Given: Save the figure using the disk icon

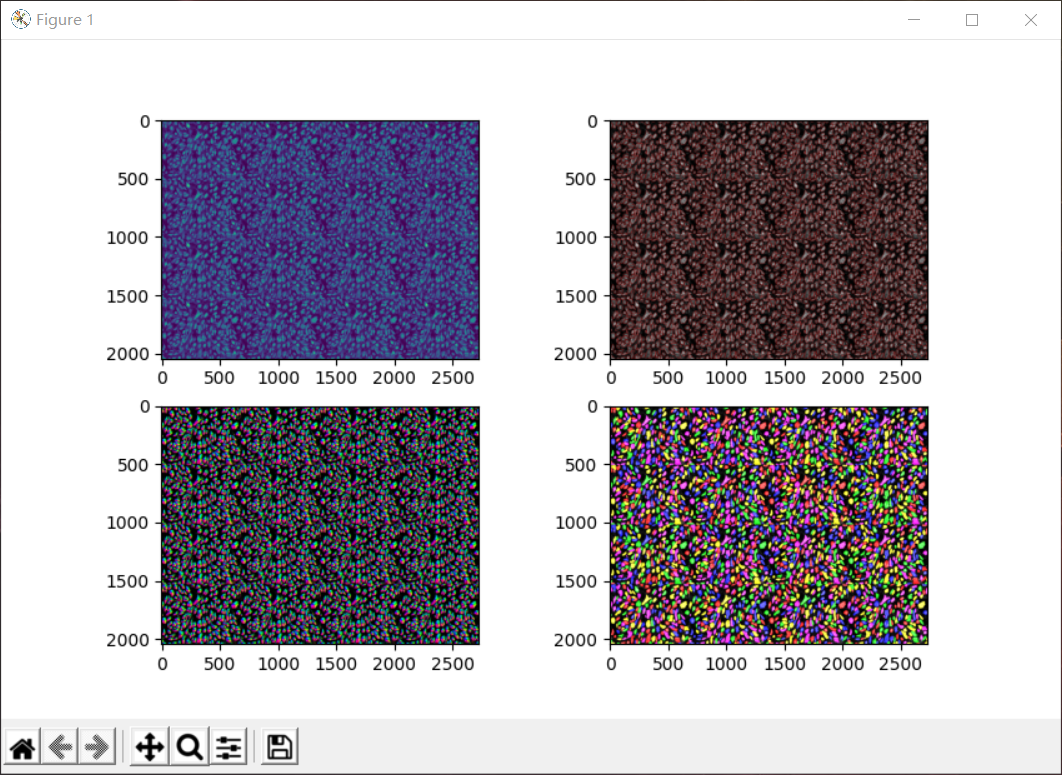Looking at the screenshot, I should tap(279, 746).
